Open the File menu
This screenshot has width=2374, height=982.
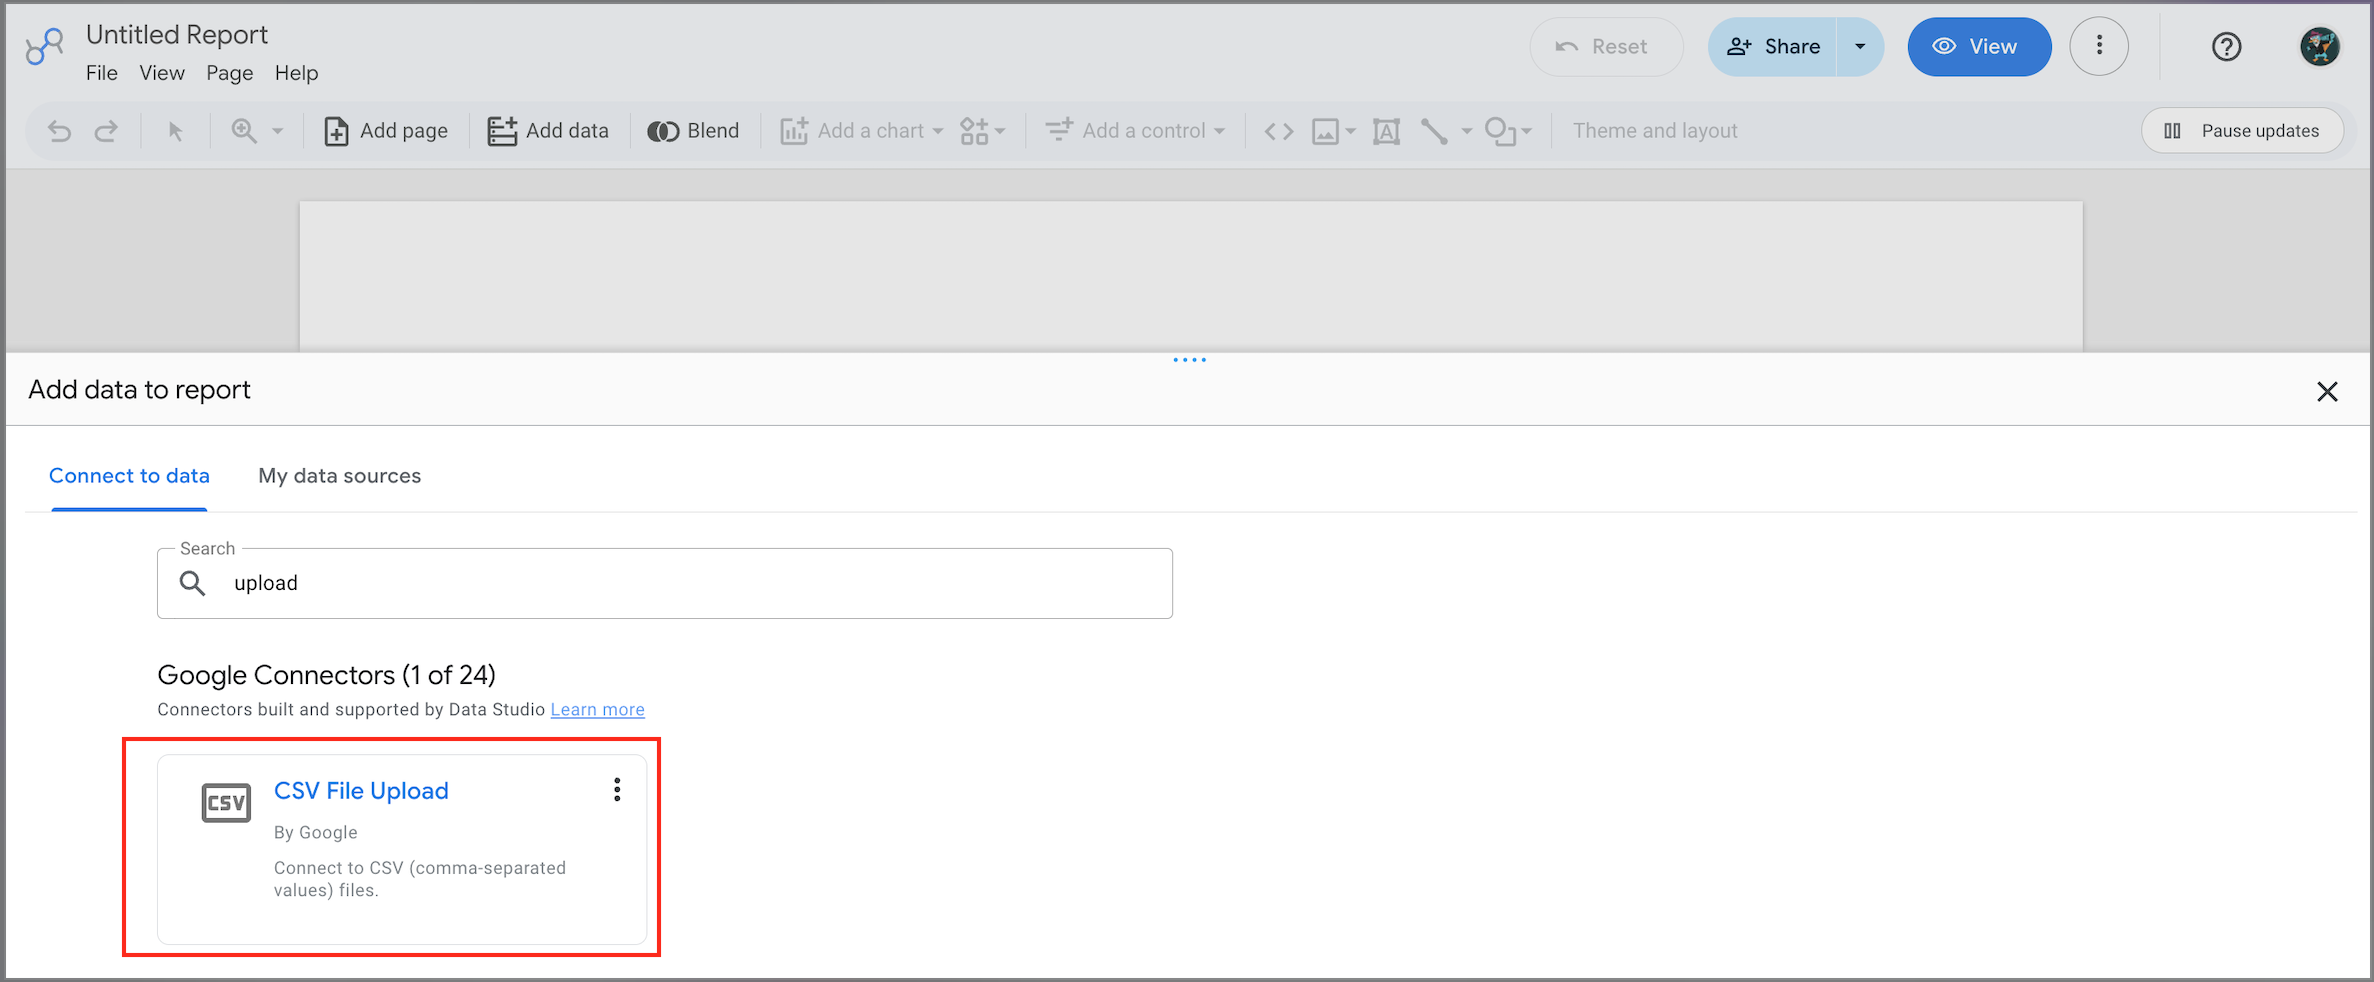tap(102, 73)
